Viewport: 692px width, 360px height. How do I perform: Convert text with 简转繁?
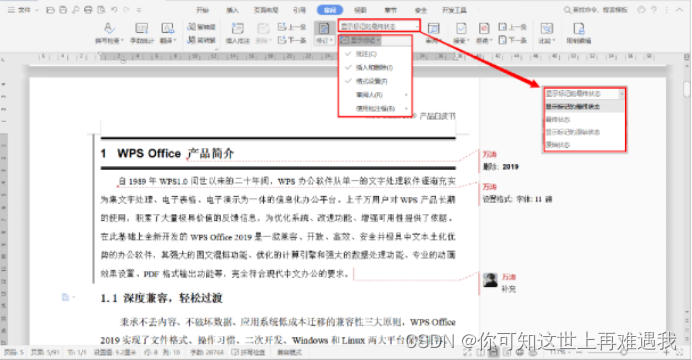pyautogui.click(x=201, y=40)
